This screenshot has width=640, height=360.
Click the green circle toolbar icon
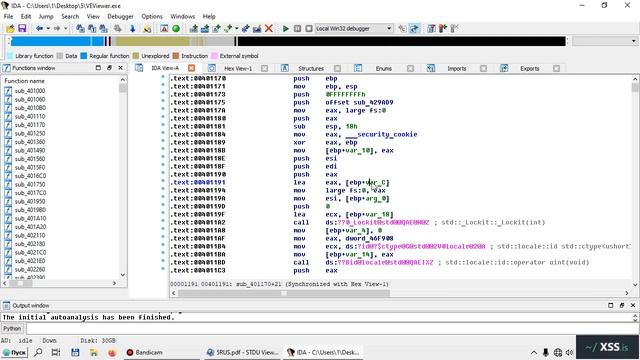point(176,29)
